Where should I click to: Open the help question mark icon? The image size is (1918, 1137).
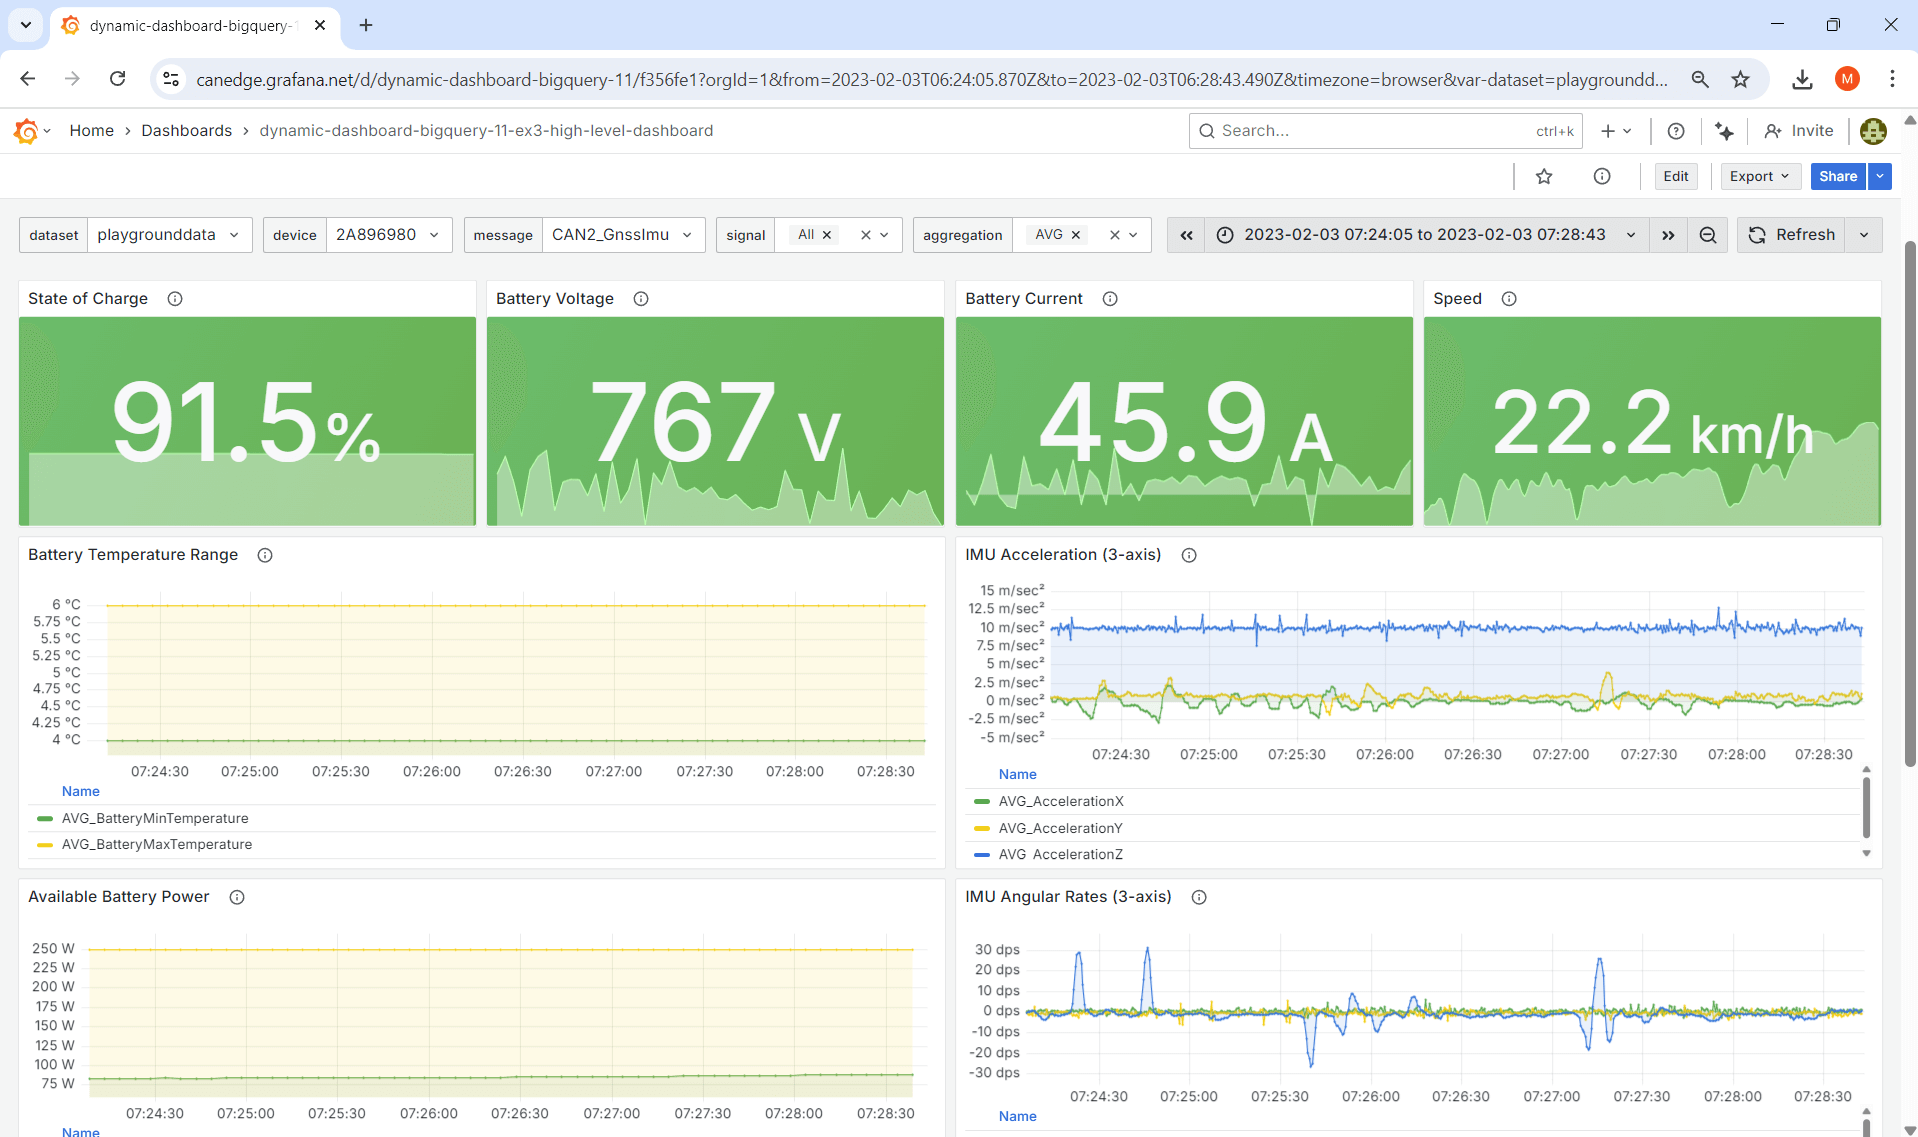coord(1676,131)
